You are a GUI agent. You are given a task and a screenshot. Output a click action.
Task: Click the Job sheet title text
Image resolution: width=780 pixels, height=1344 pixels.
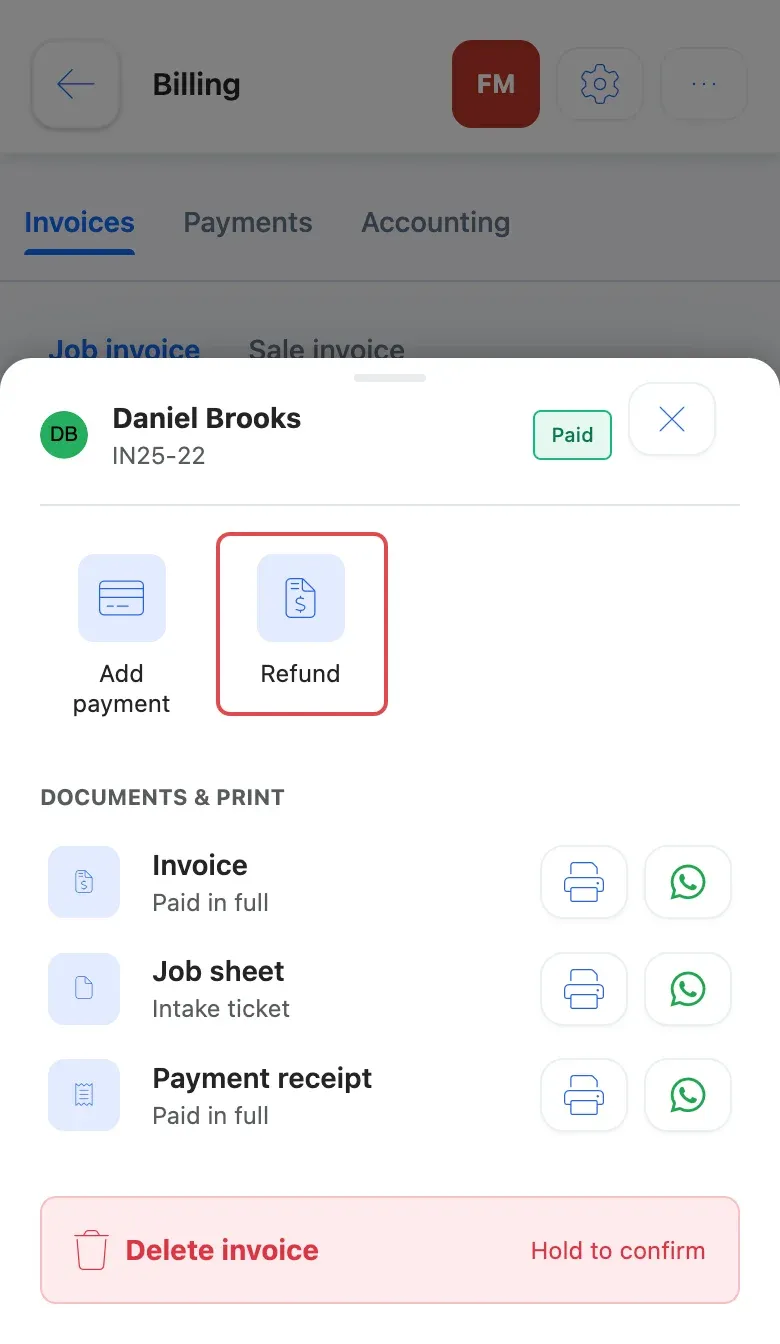[218, 971]
